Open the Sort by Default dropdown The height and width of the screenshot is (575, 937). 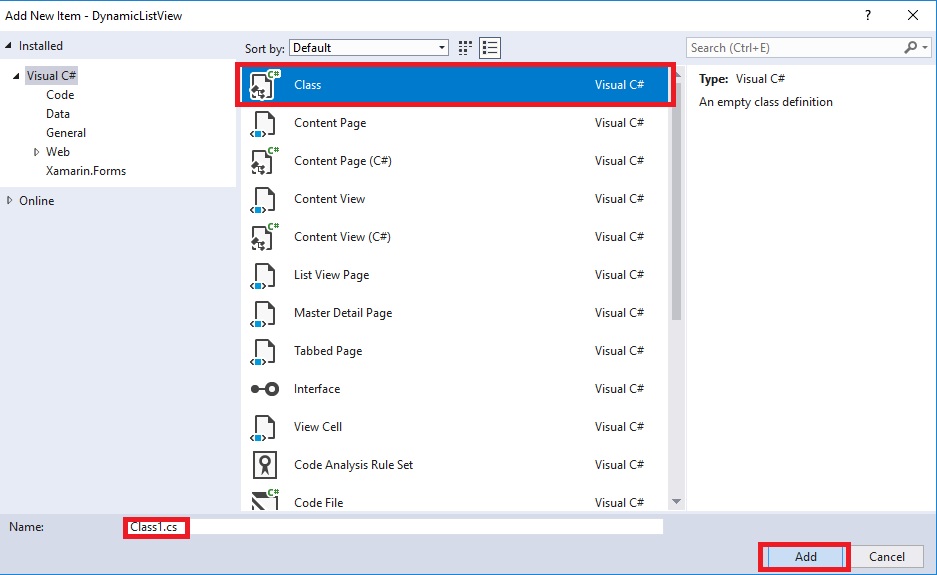[x=369, y=48]
